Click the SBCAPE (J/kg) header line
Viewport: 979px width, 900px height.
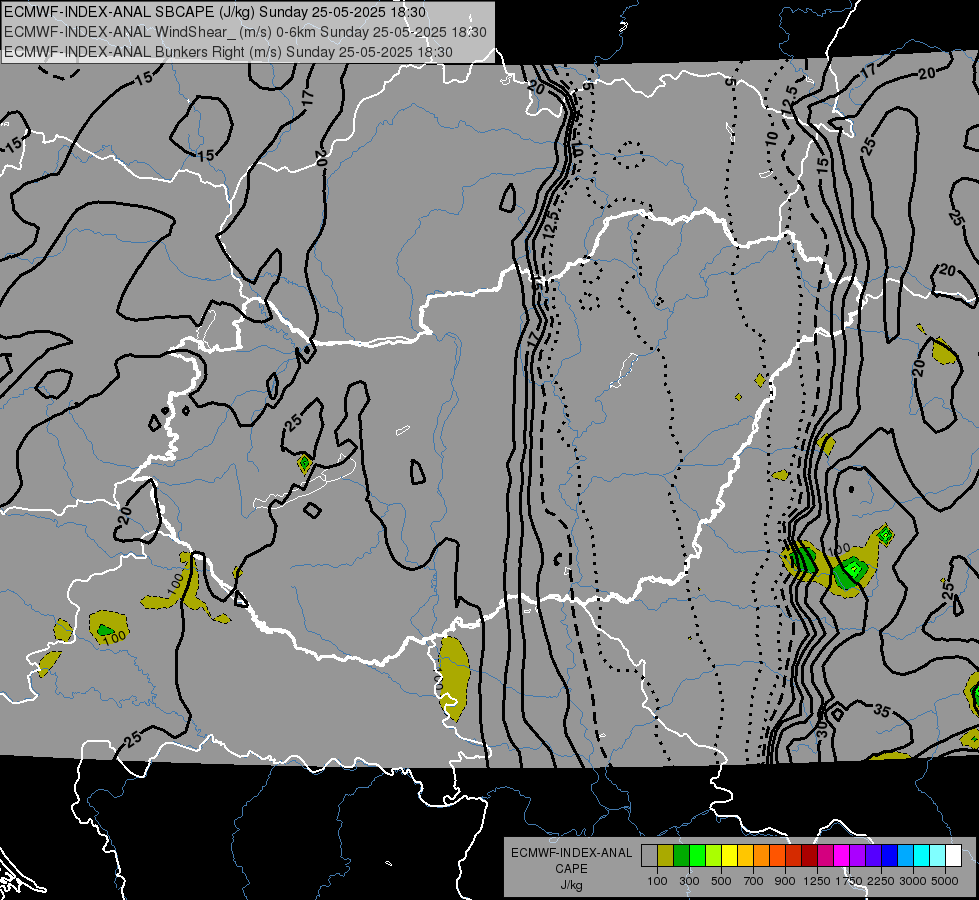coord(215,12)
